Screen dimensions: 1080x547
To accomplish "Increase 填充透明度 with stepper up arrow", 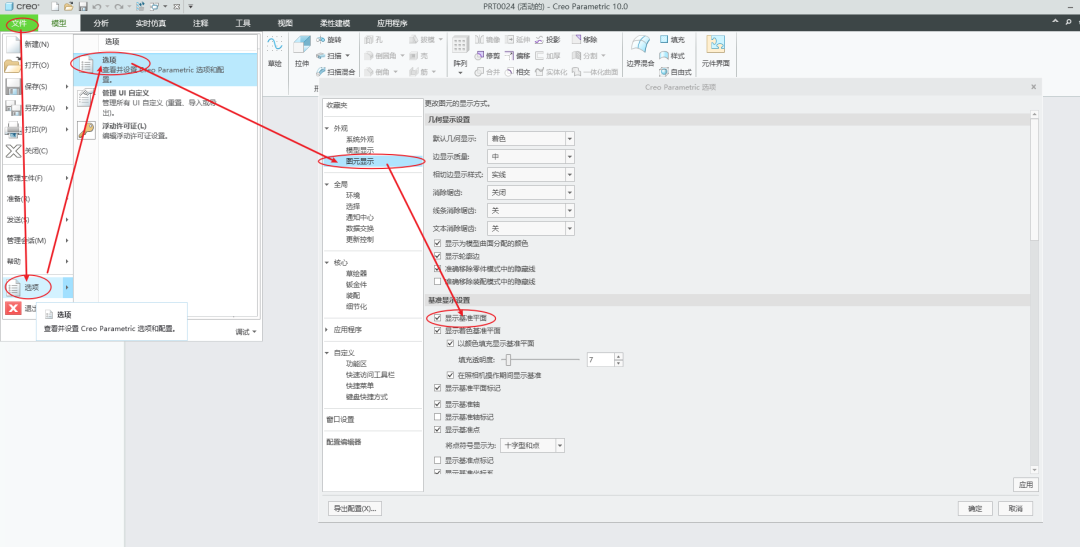I will click(x=619, y=356).
